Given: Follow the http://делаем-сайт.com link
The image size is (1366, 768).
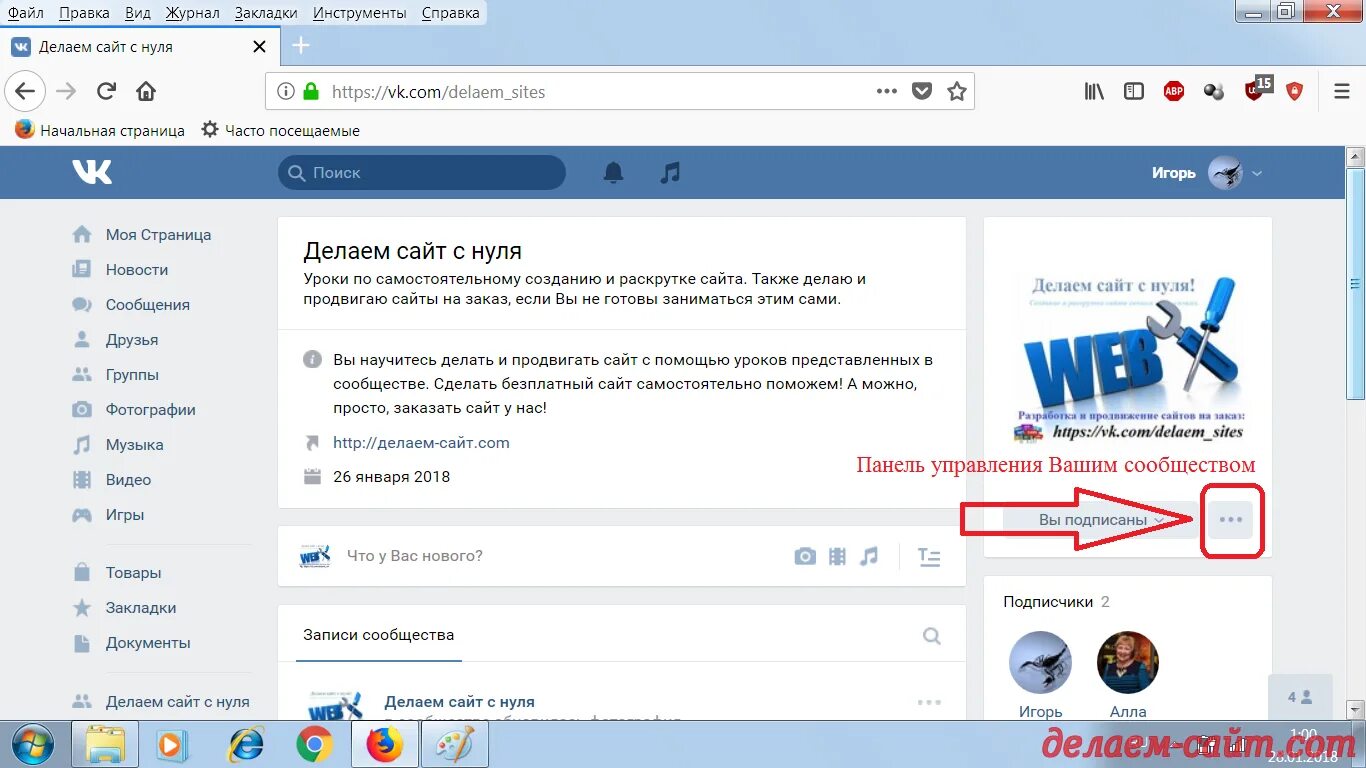Looking at the screenshot, I should 421,442.
